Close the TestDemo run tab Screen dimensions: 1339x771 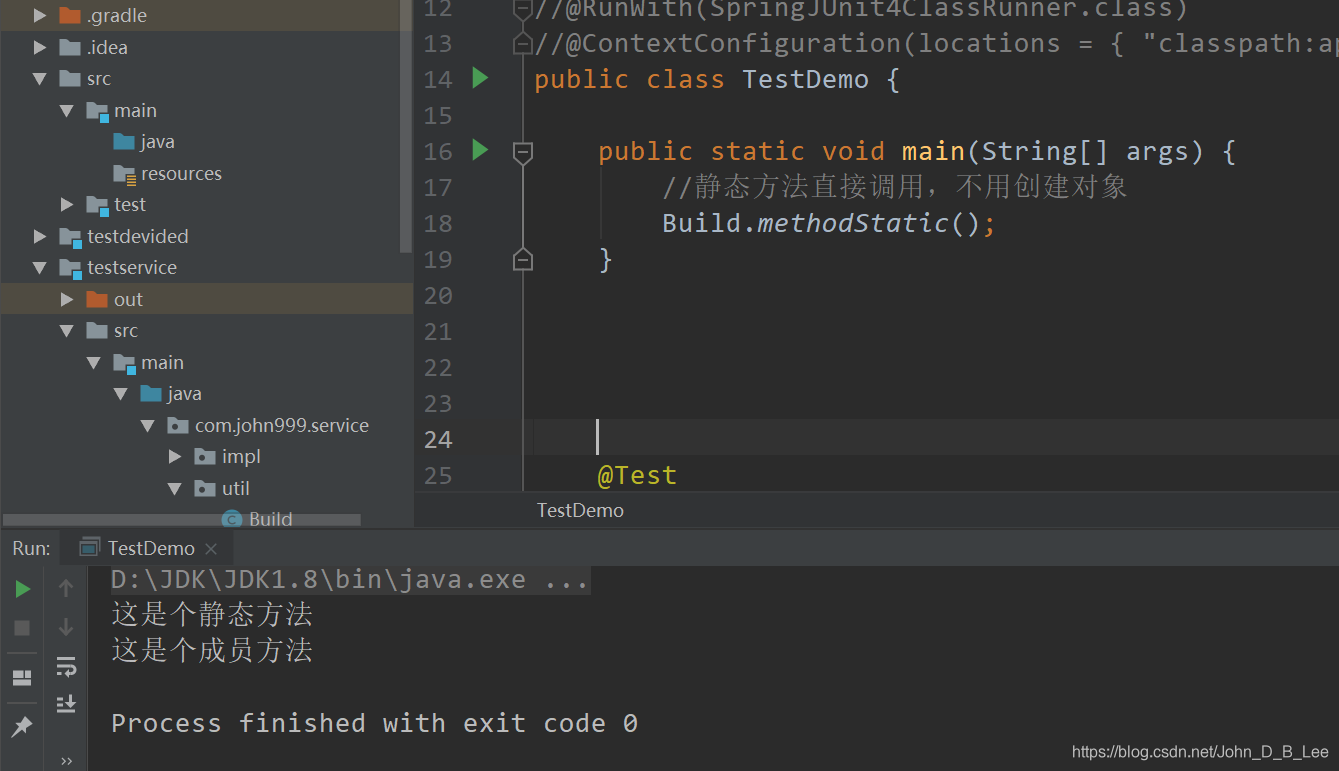tap(211, 549)
